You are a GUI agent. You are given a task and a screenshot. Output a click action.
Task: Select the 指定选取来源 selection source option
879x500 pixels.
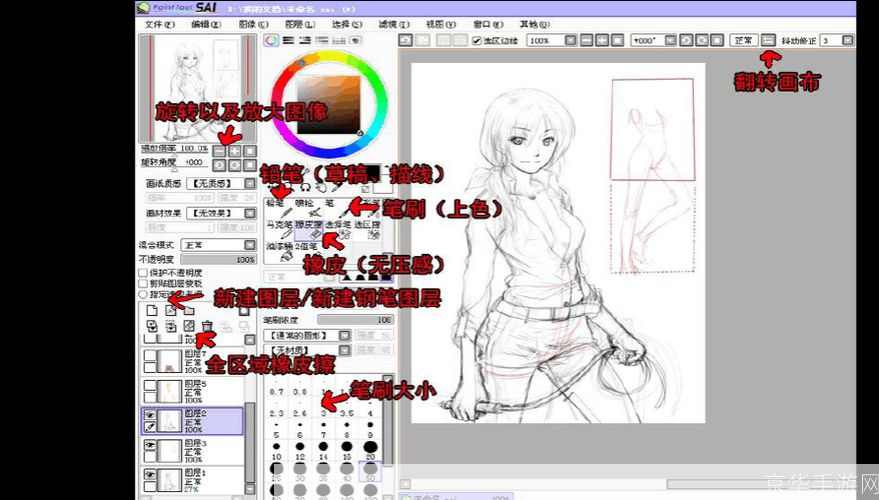pyautogui.click(x=143, y=294)
